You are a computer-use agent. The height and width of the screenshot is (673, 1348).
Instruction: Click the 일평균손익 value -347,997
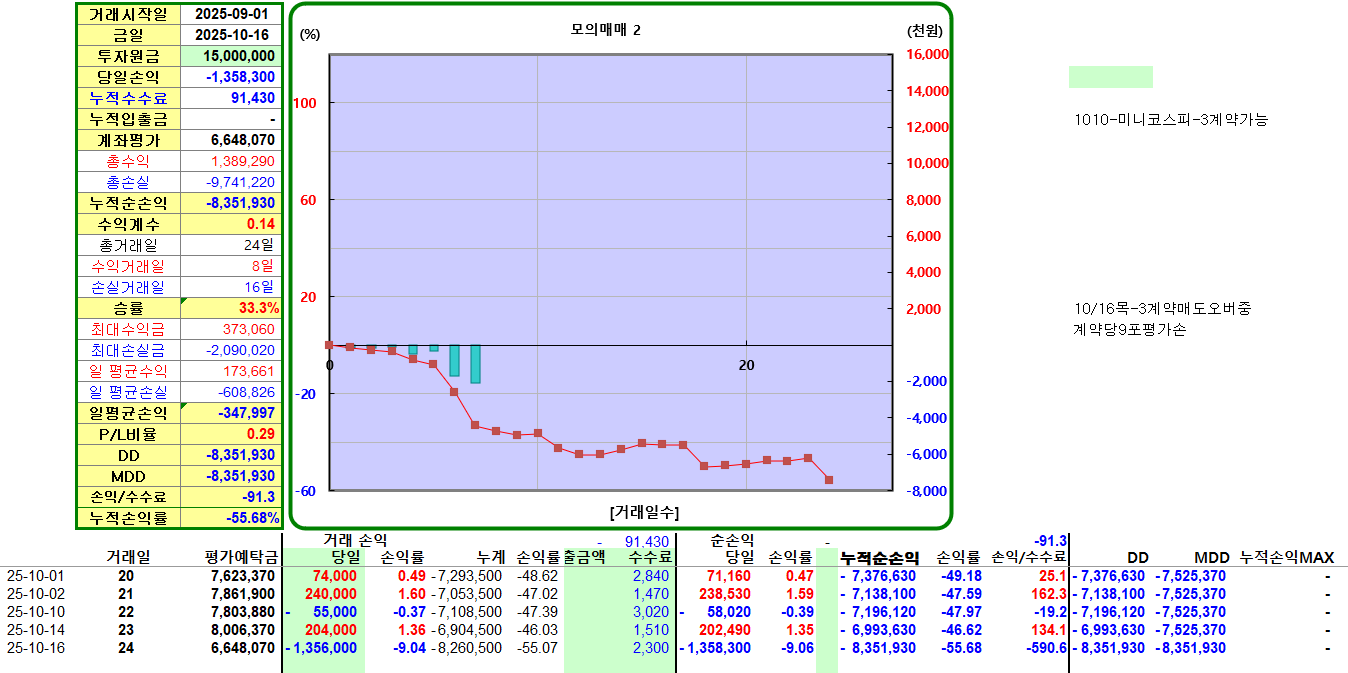231,413
